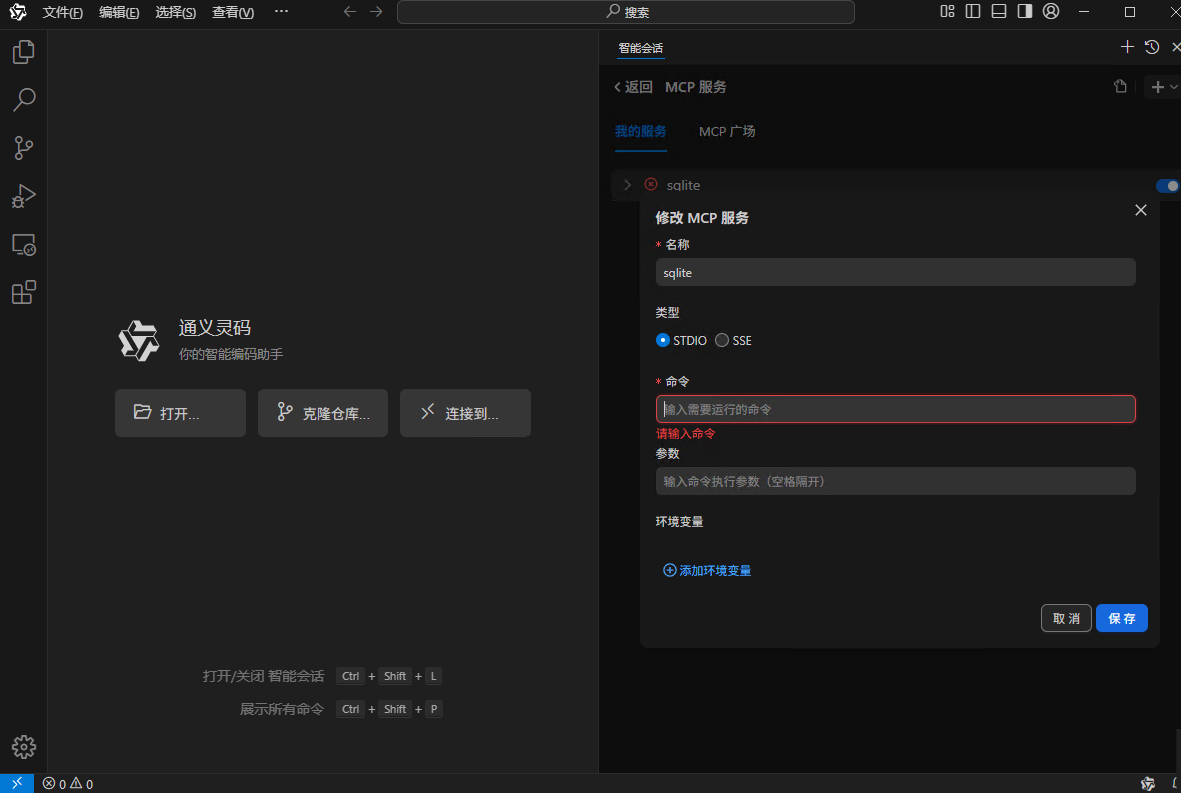1181x793 pixels.
Task: Click the 取消 button
Action: coord(1066,618)
